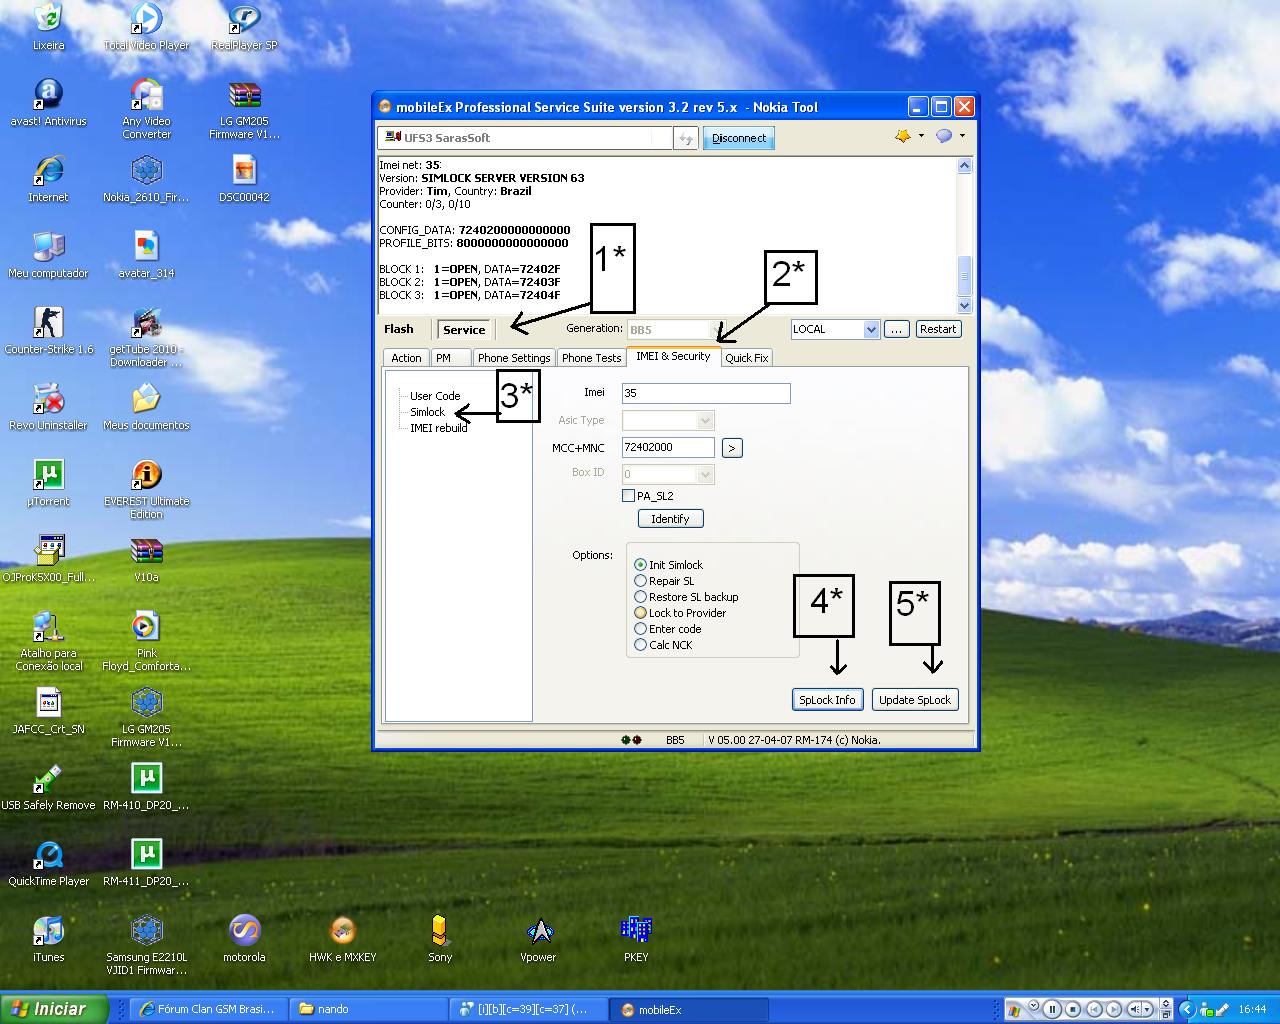
Task: Tick the PA_SL2 checkbox
Action: pos(628,496)
